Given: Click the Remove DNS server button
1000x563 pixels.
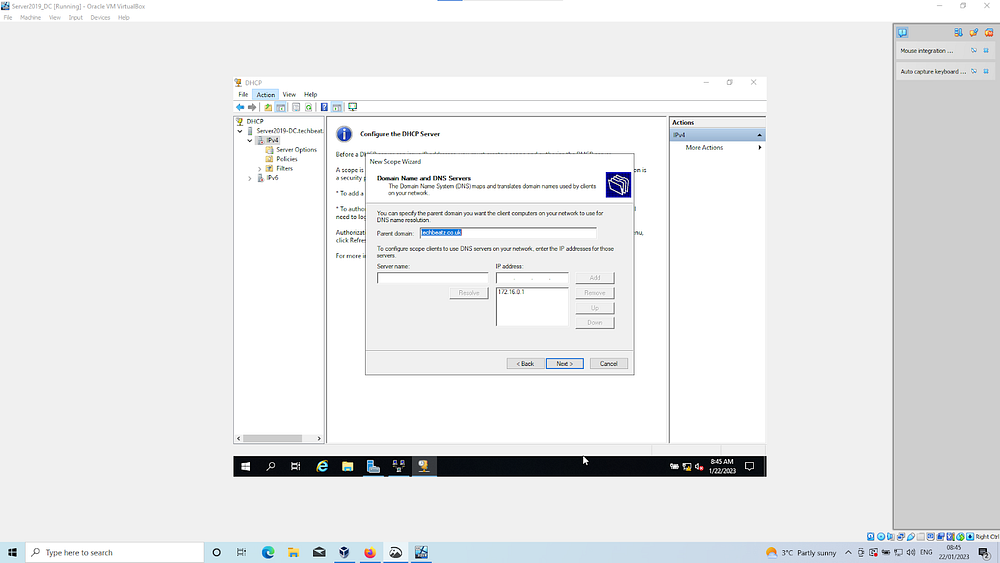Looking at the screenshot, I should coord(594,293).
